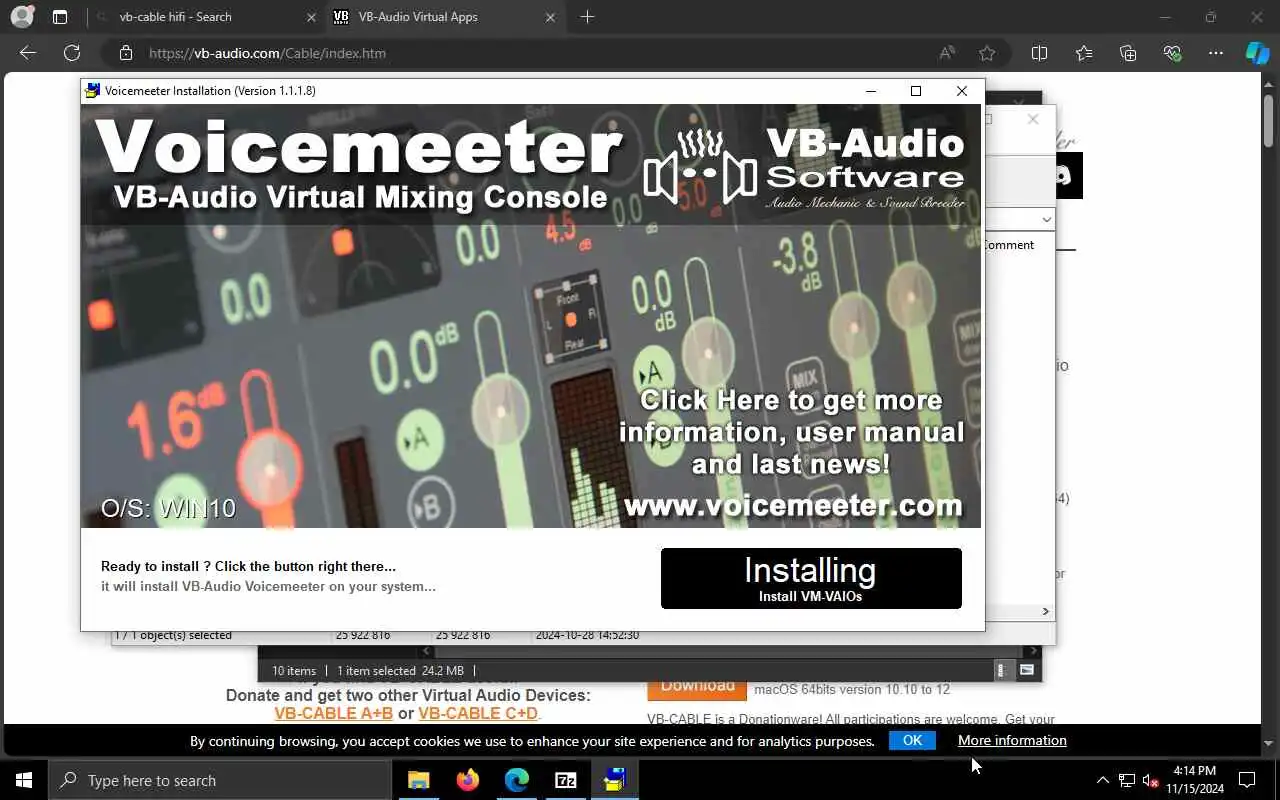Refresh the vb-audio.com page

(x=72, y=53)
